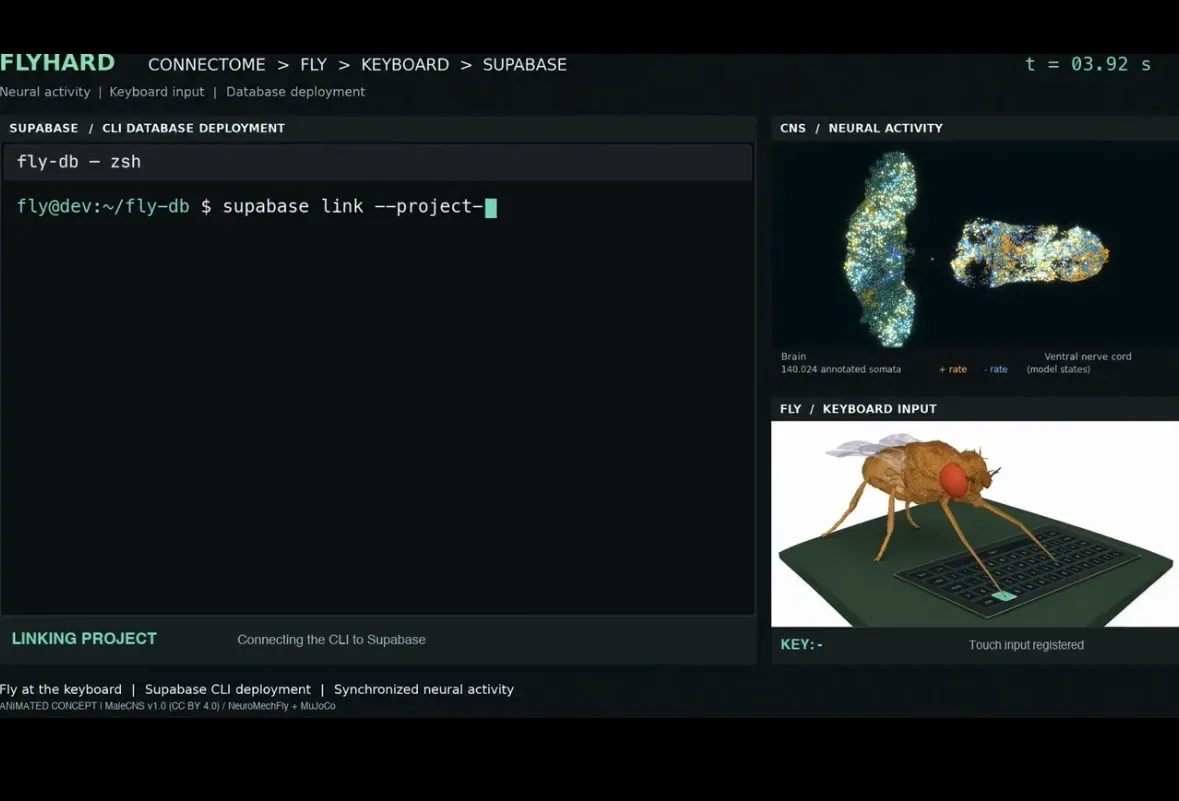
Task: Click 'Connecting the CLI to Supabase' text
Action: pyautogui.click(x=332, y=639)
